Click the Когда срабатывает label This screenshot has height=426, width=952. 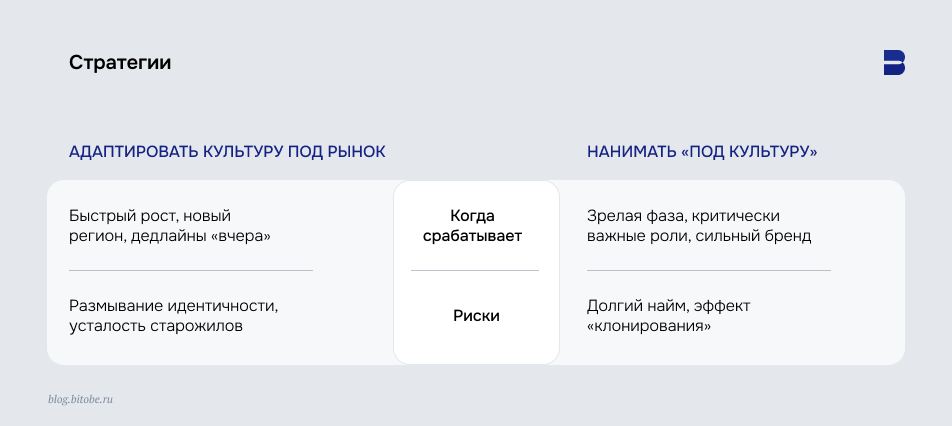(x=472, y=226)
